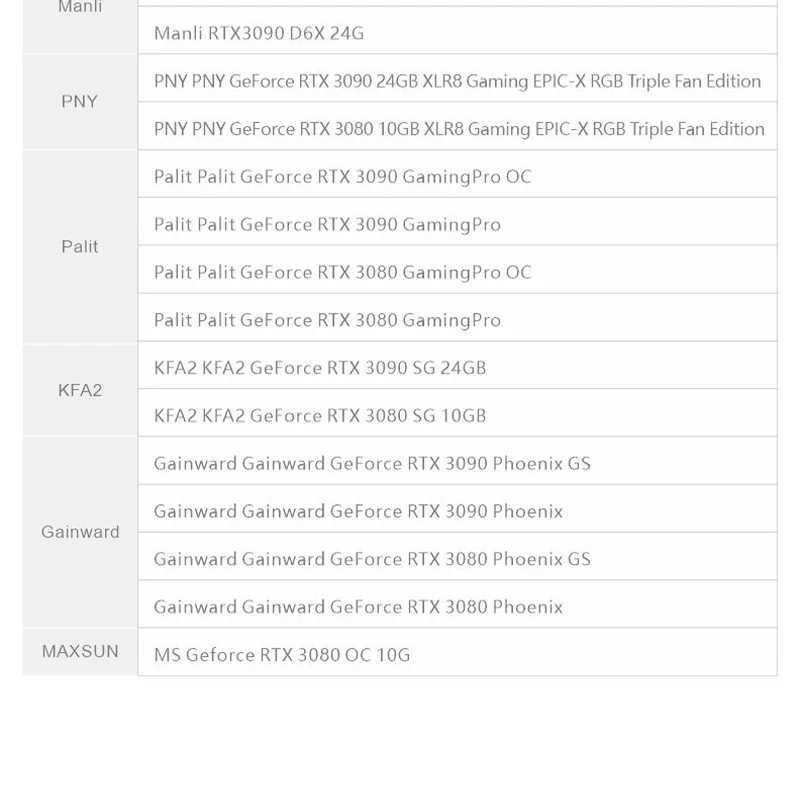Select the Manli RTX3090 D6X 24G row
This screenshot has height=800, width=800.
pyautogui.click(x=259, y=33)
